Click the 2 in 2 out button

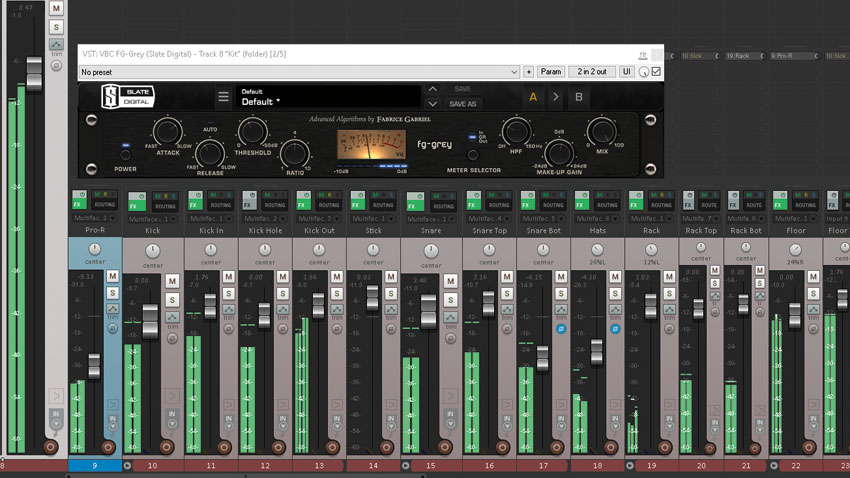click(x=591, y=72)
